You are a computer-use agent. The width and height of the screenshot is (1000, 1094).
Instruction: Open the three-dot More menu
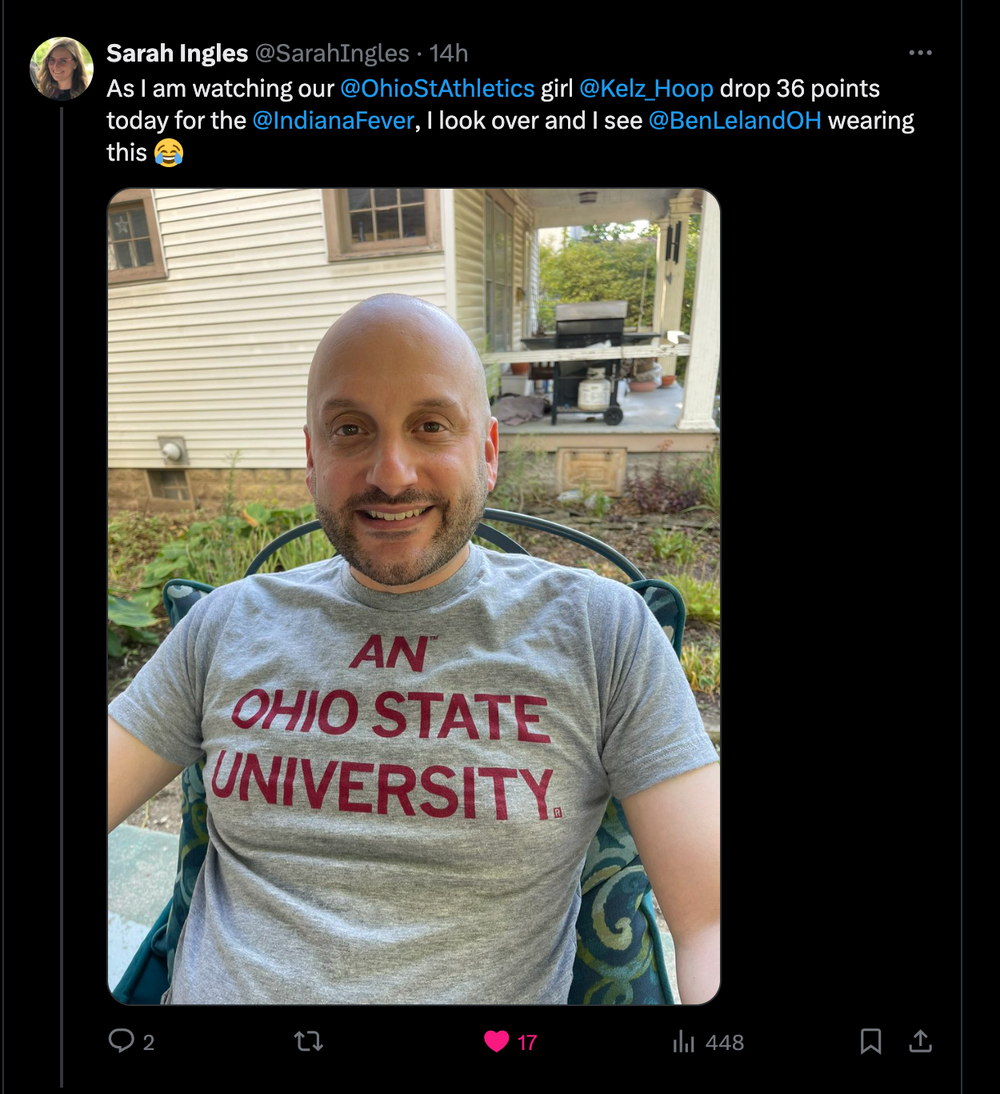920,53
